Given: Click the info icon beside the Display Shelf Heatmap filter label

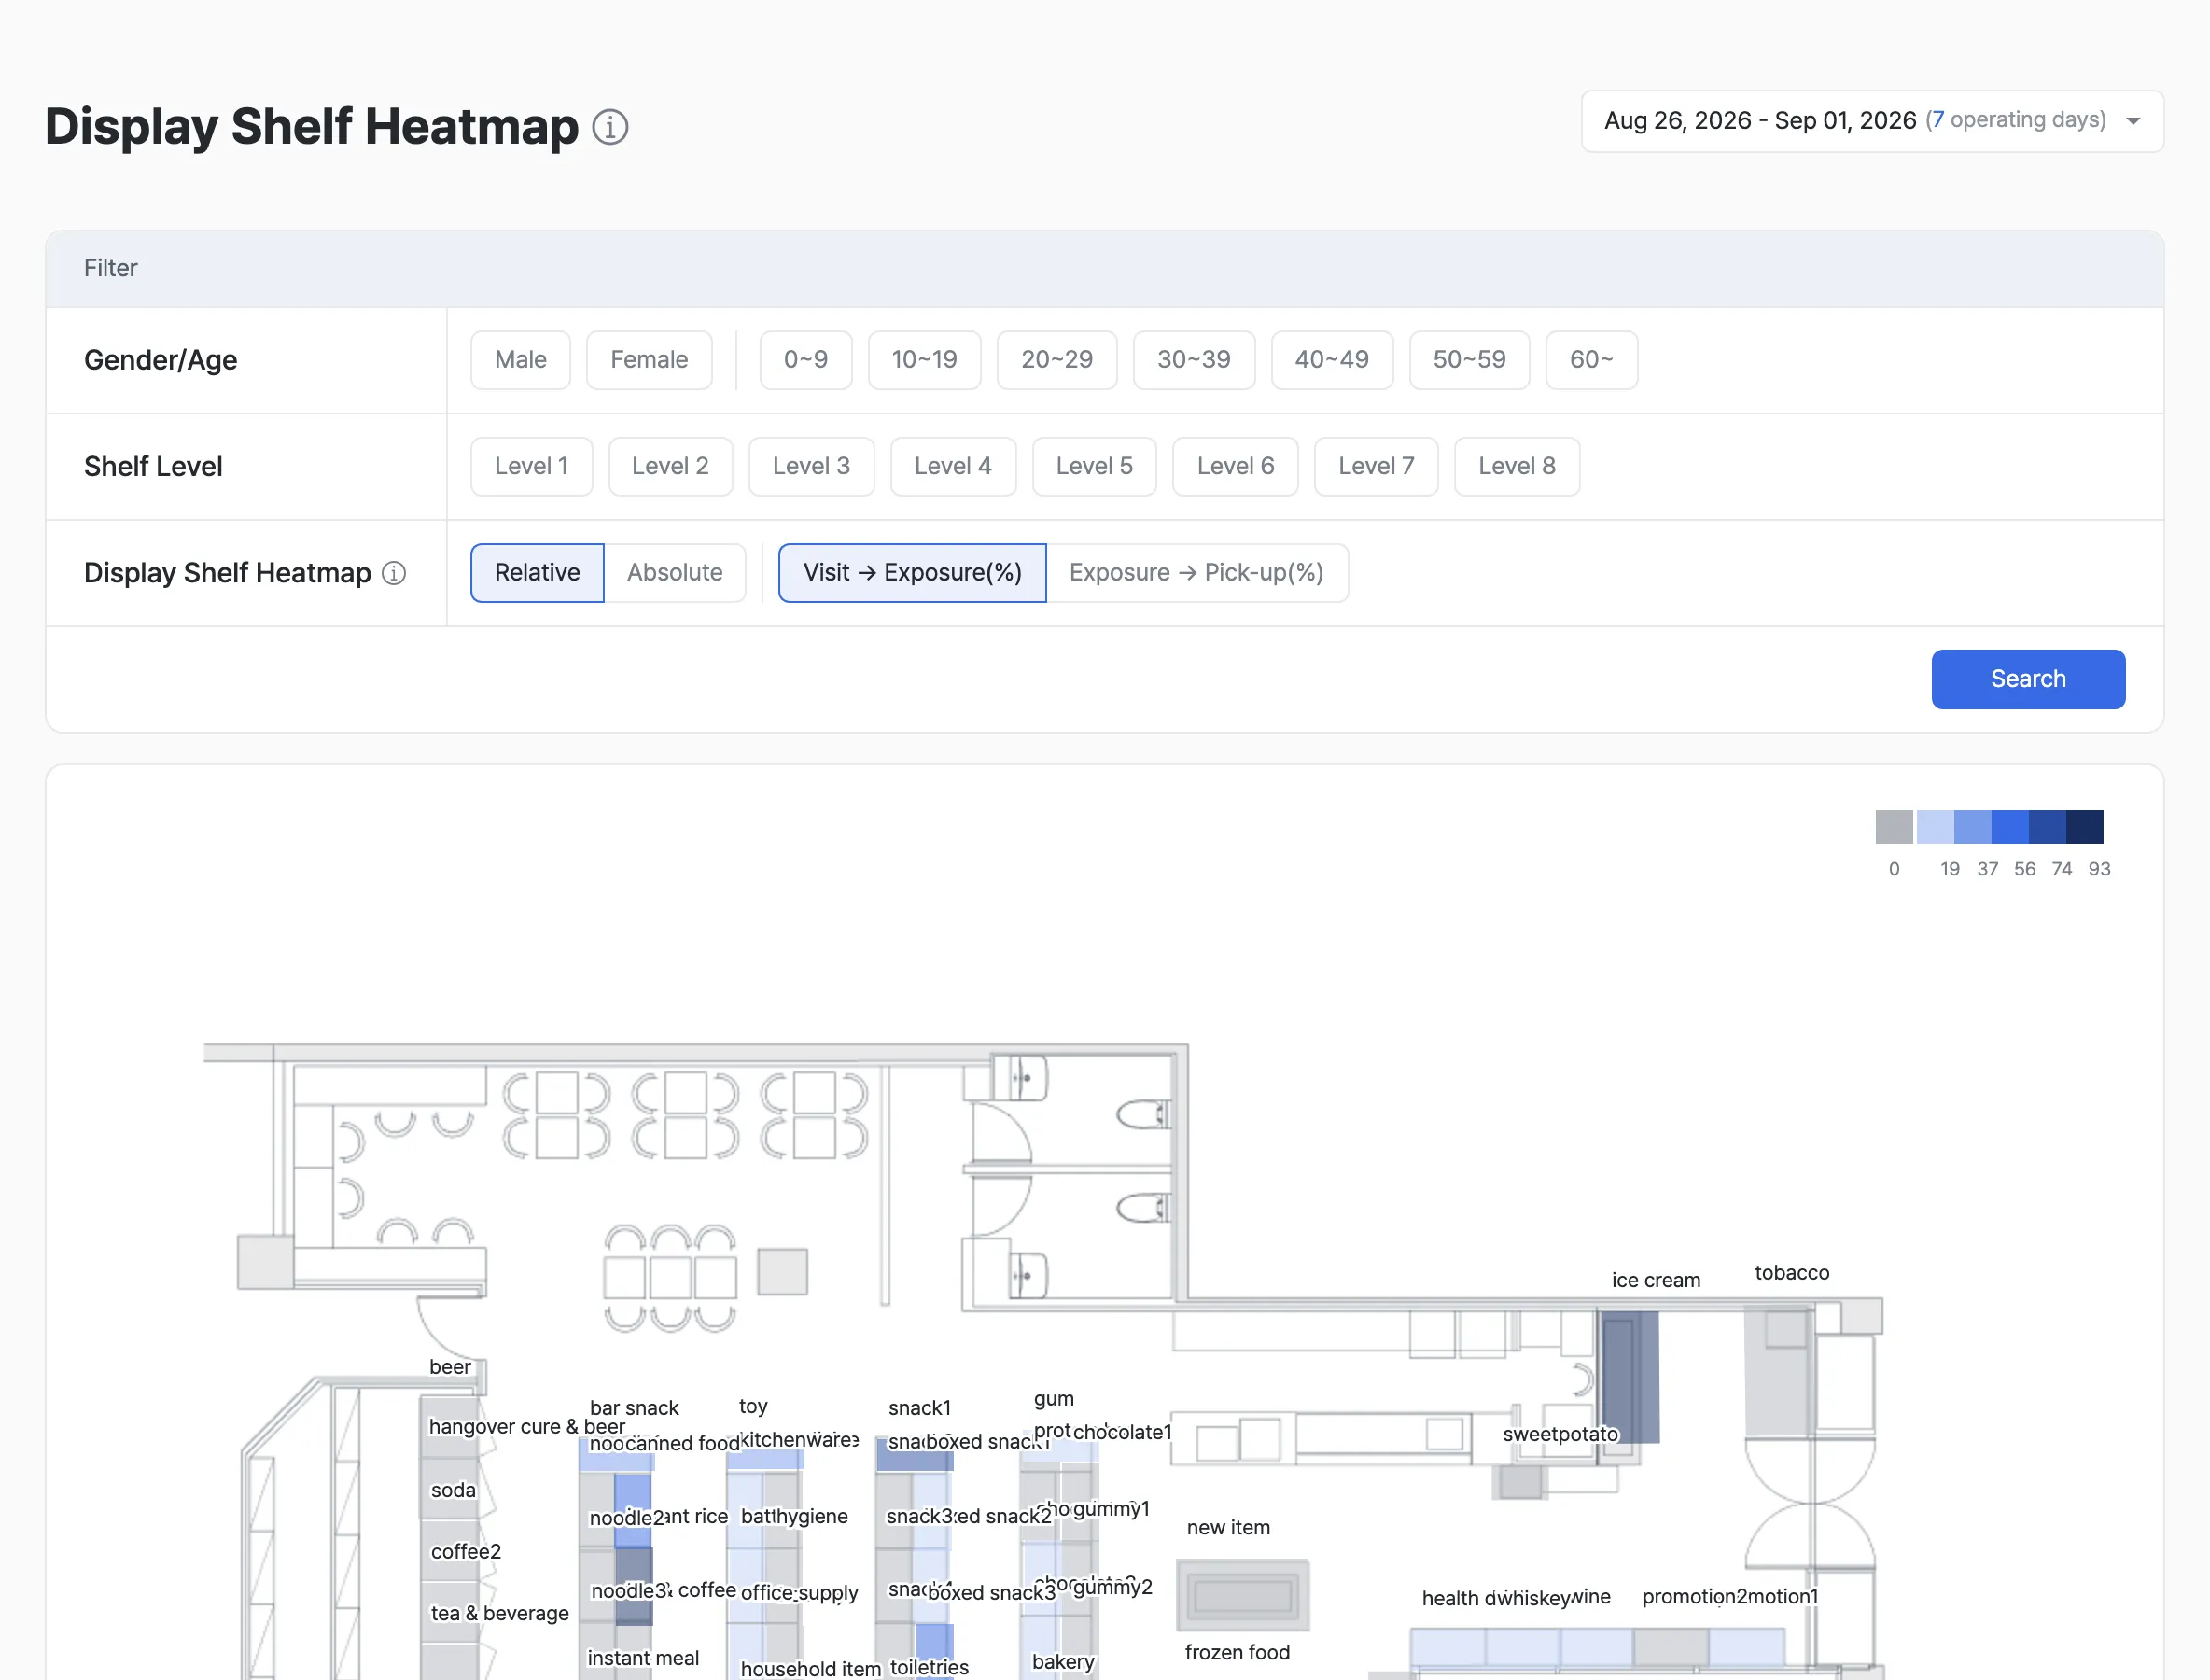Looking at the screenshot, I should [394, 573].
